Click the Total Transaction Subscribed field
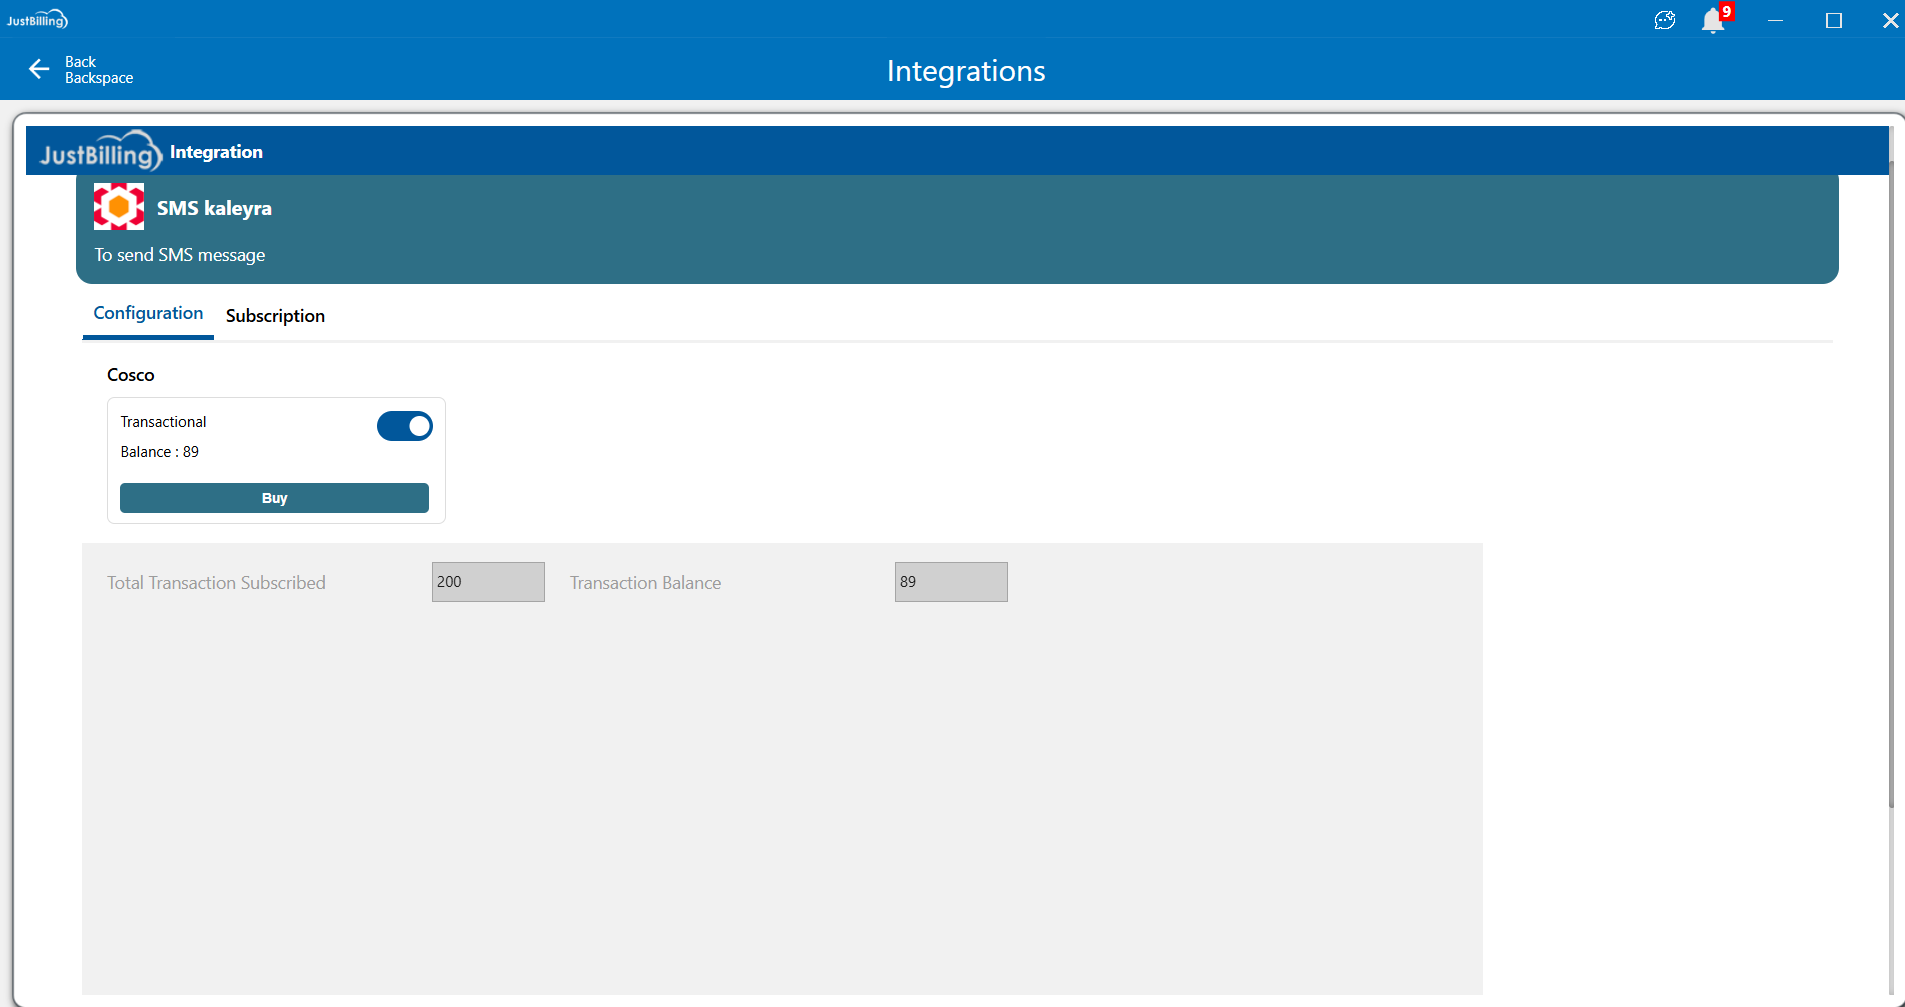Screen dimensions: 1905x1007 [x=488, y=582]
